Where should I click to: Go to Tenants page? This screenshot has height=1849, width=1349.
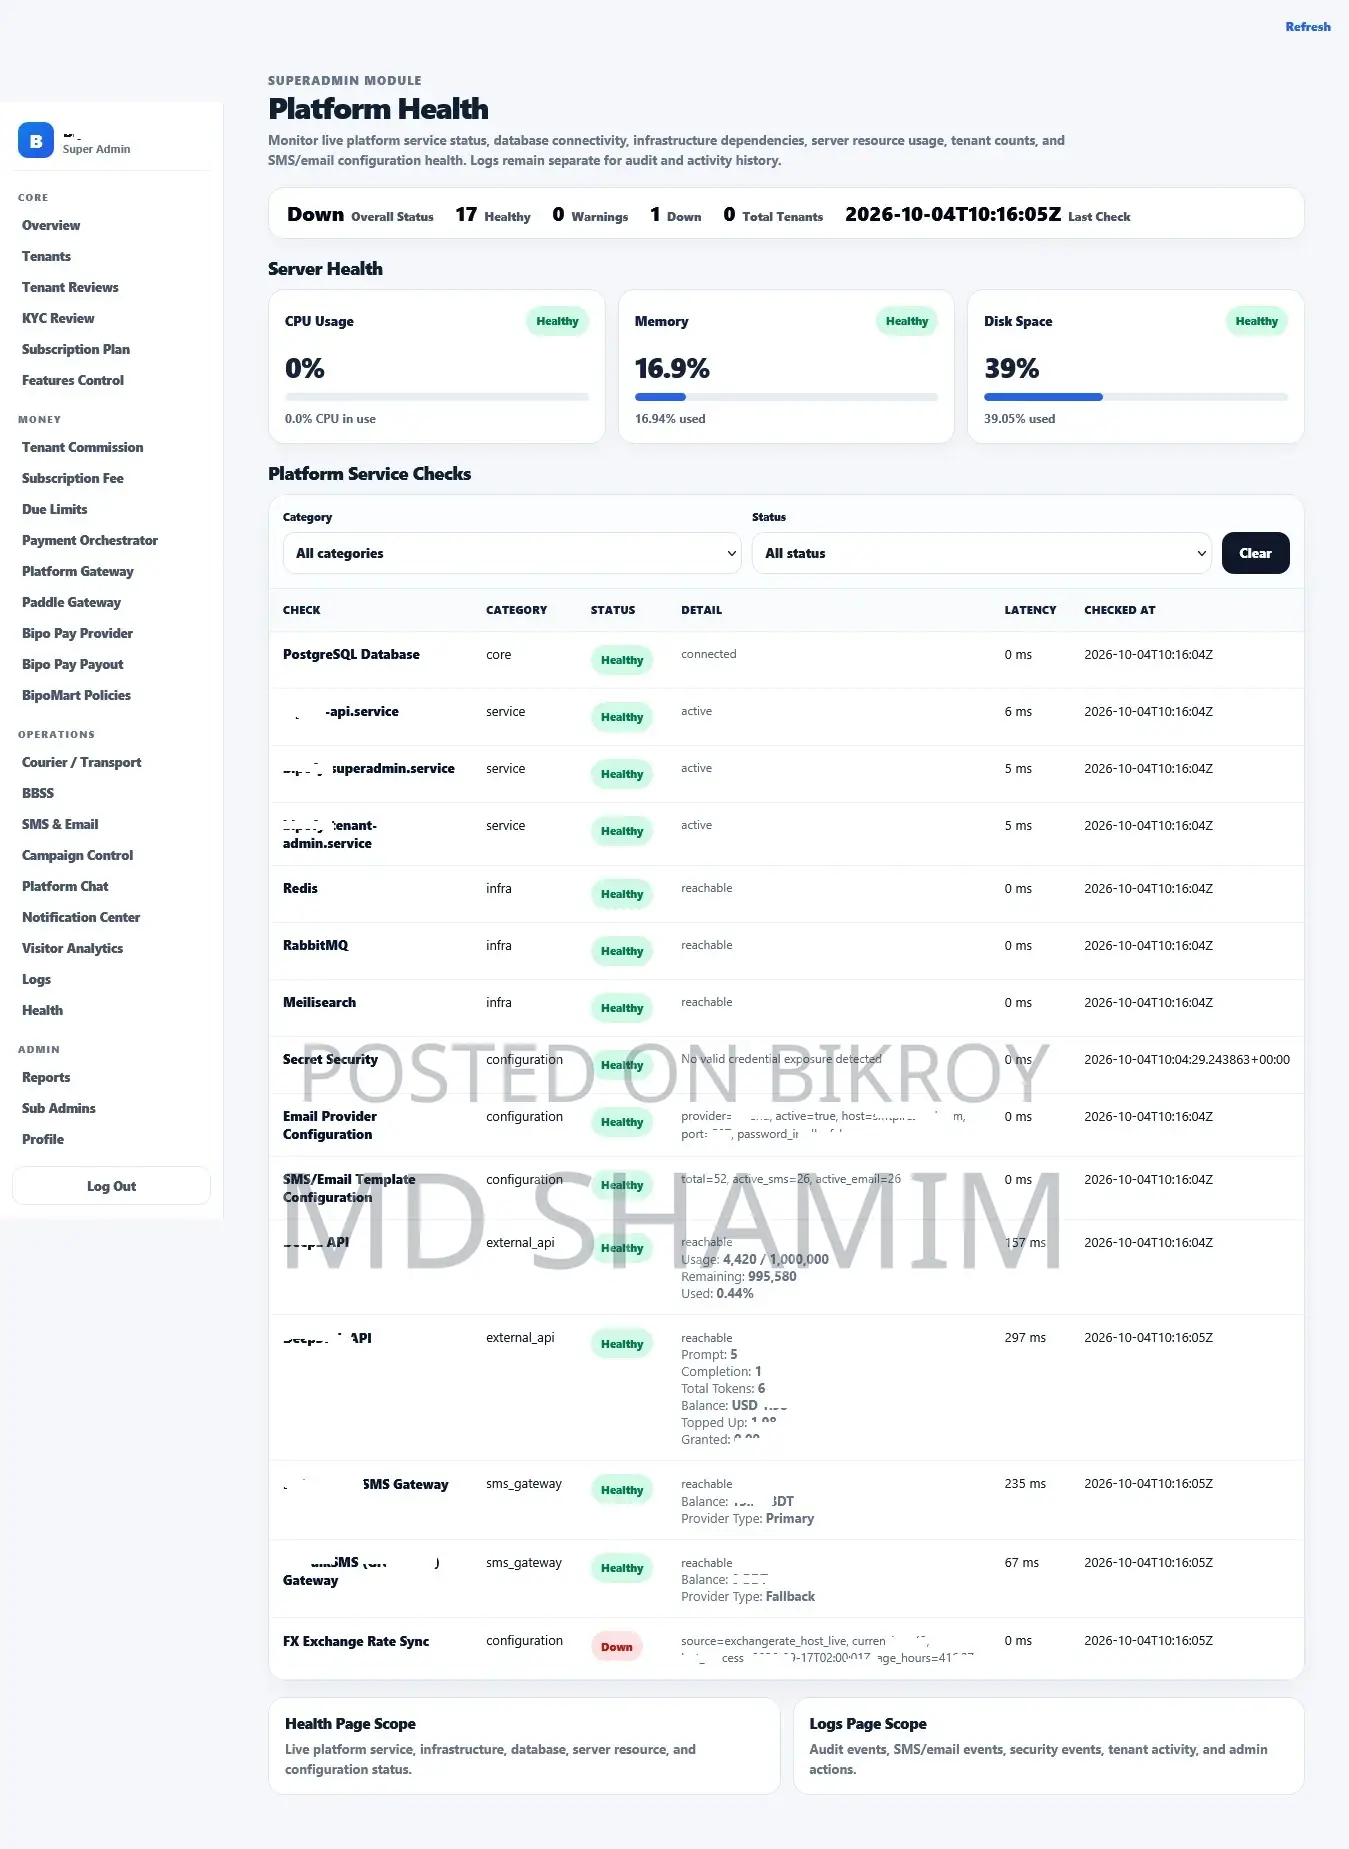tap(46, 257)
